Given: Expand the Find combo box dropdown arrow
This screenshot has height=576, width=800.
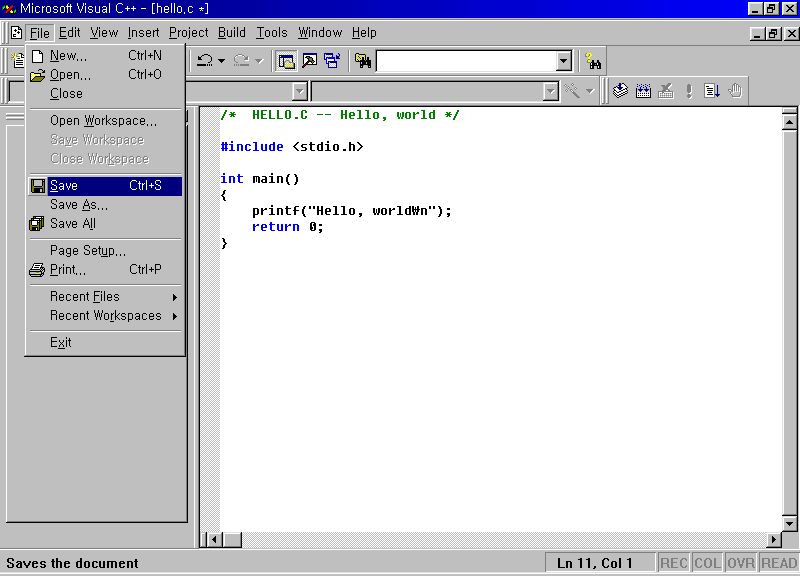Looking at the screenshot, I should coord(563,61).
